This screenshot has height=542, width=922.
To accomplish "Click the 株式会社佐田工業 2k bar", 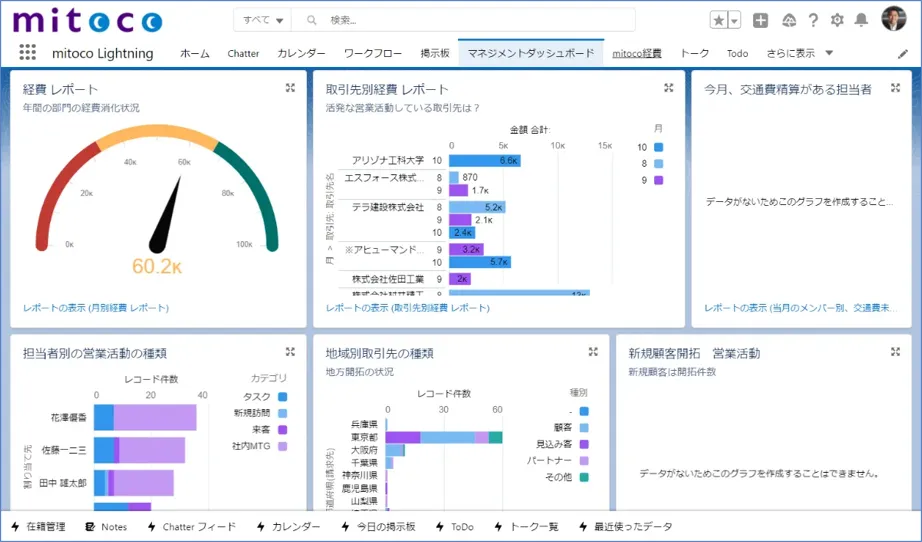I will click(460, 279).
